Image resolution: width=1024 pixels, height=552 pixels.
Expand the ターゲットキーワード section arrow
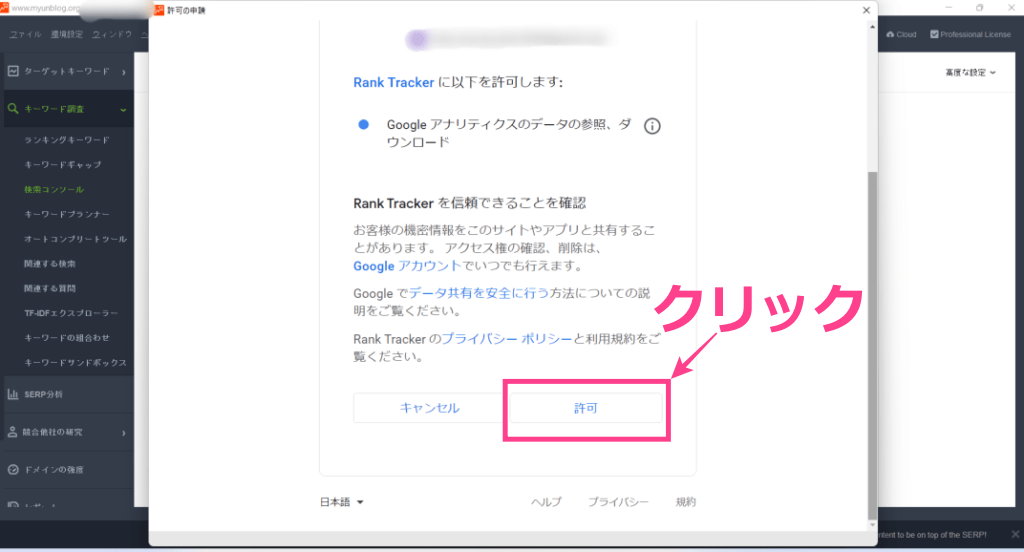coord(123,72)
